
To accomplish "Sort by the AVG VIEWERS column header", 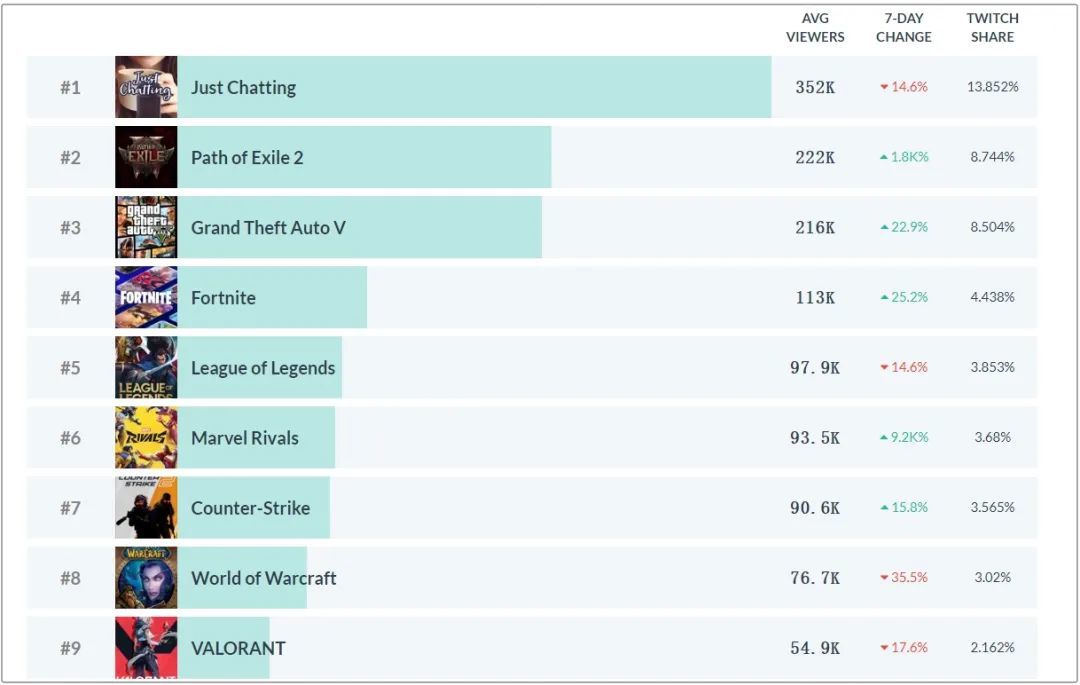I will 815,27.
